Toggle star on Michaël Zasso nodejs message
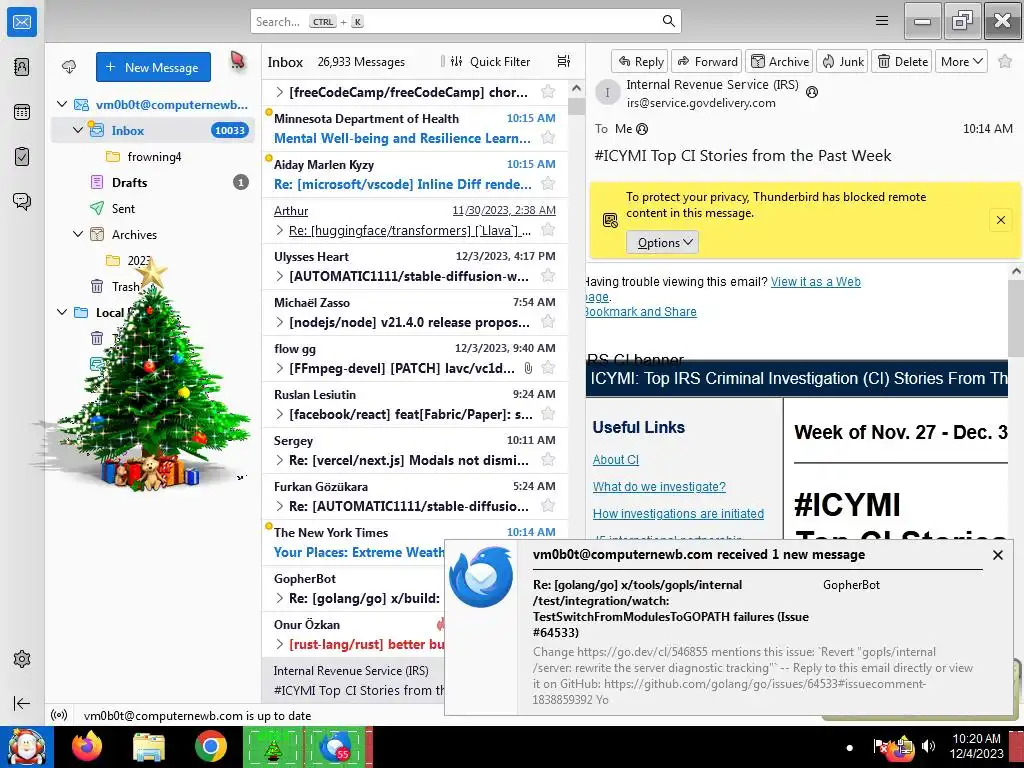 tap(548, 321)
